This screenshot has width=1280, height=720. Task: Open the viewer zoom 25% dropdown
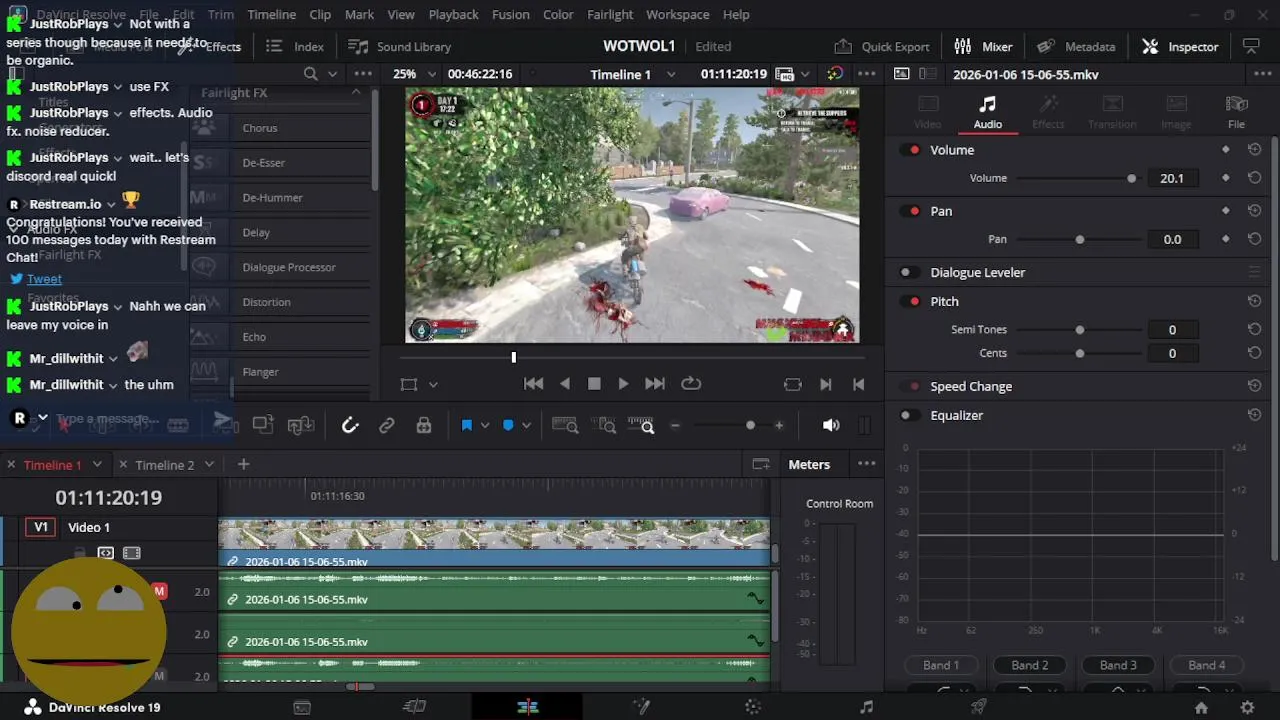415,74
